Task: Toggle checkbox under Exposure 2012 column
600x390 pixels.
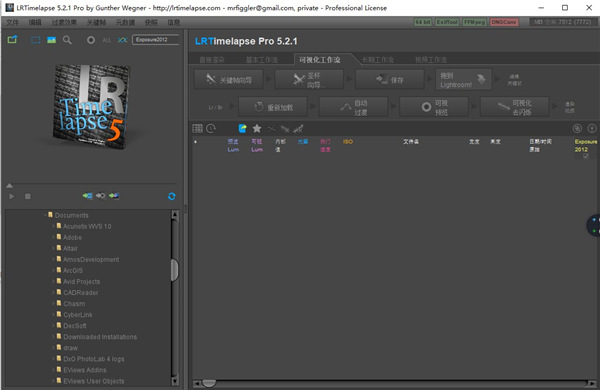Action: 586,156
